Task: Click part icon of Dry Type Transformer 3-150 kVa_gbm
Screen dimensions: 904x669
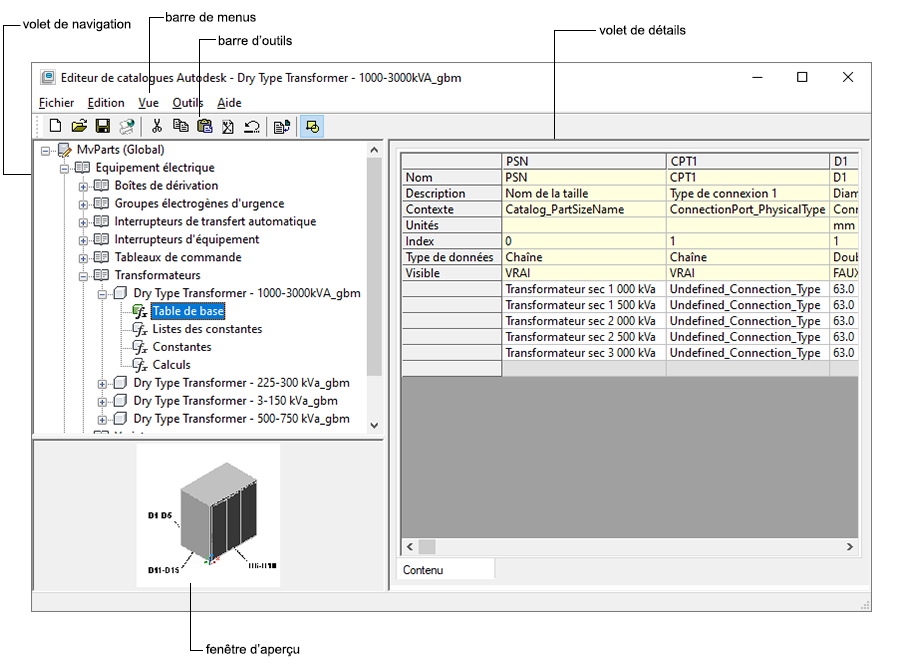Action: pos(120,400)
